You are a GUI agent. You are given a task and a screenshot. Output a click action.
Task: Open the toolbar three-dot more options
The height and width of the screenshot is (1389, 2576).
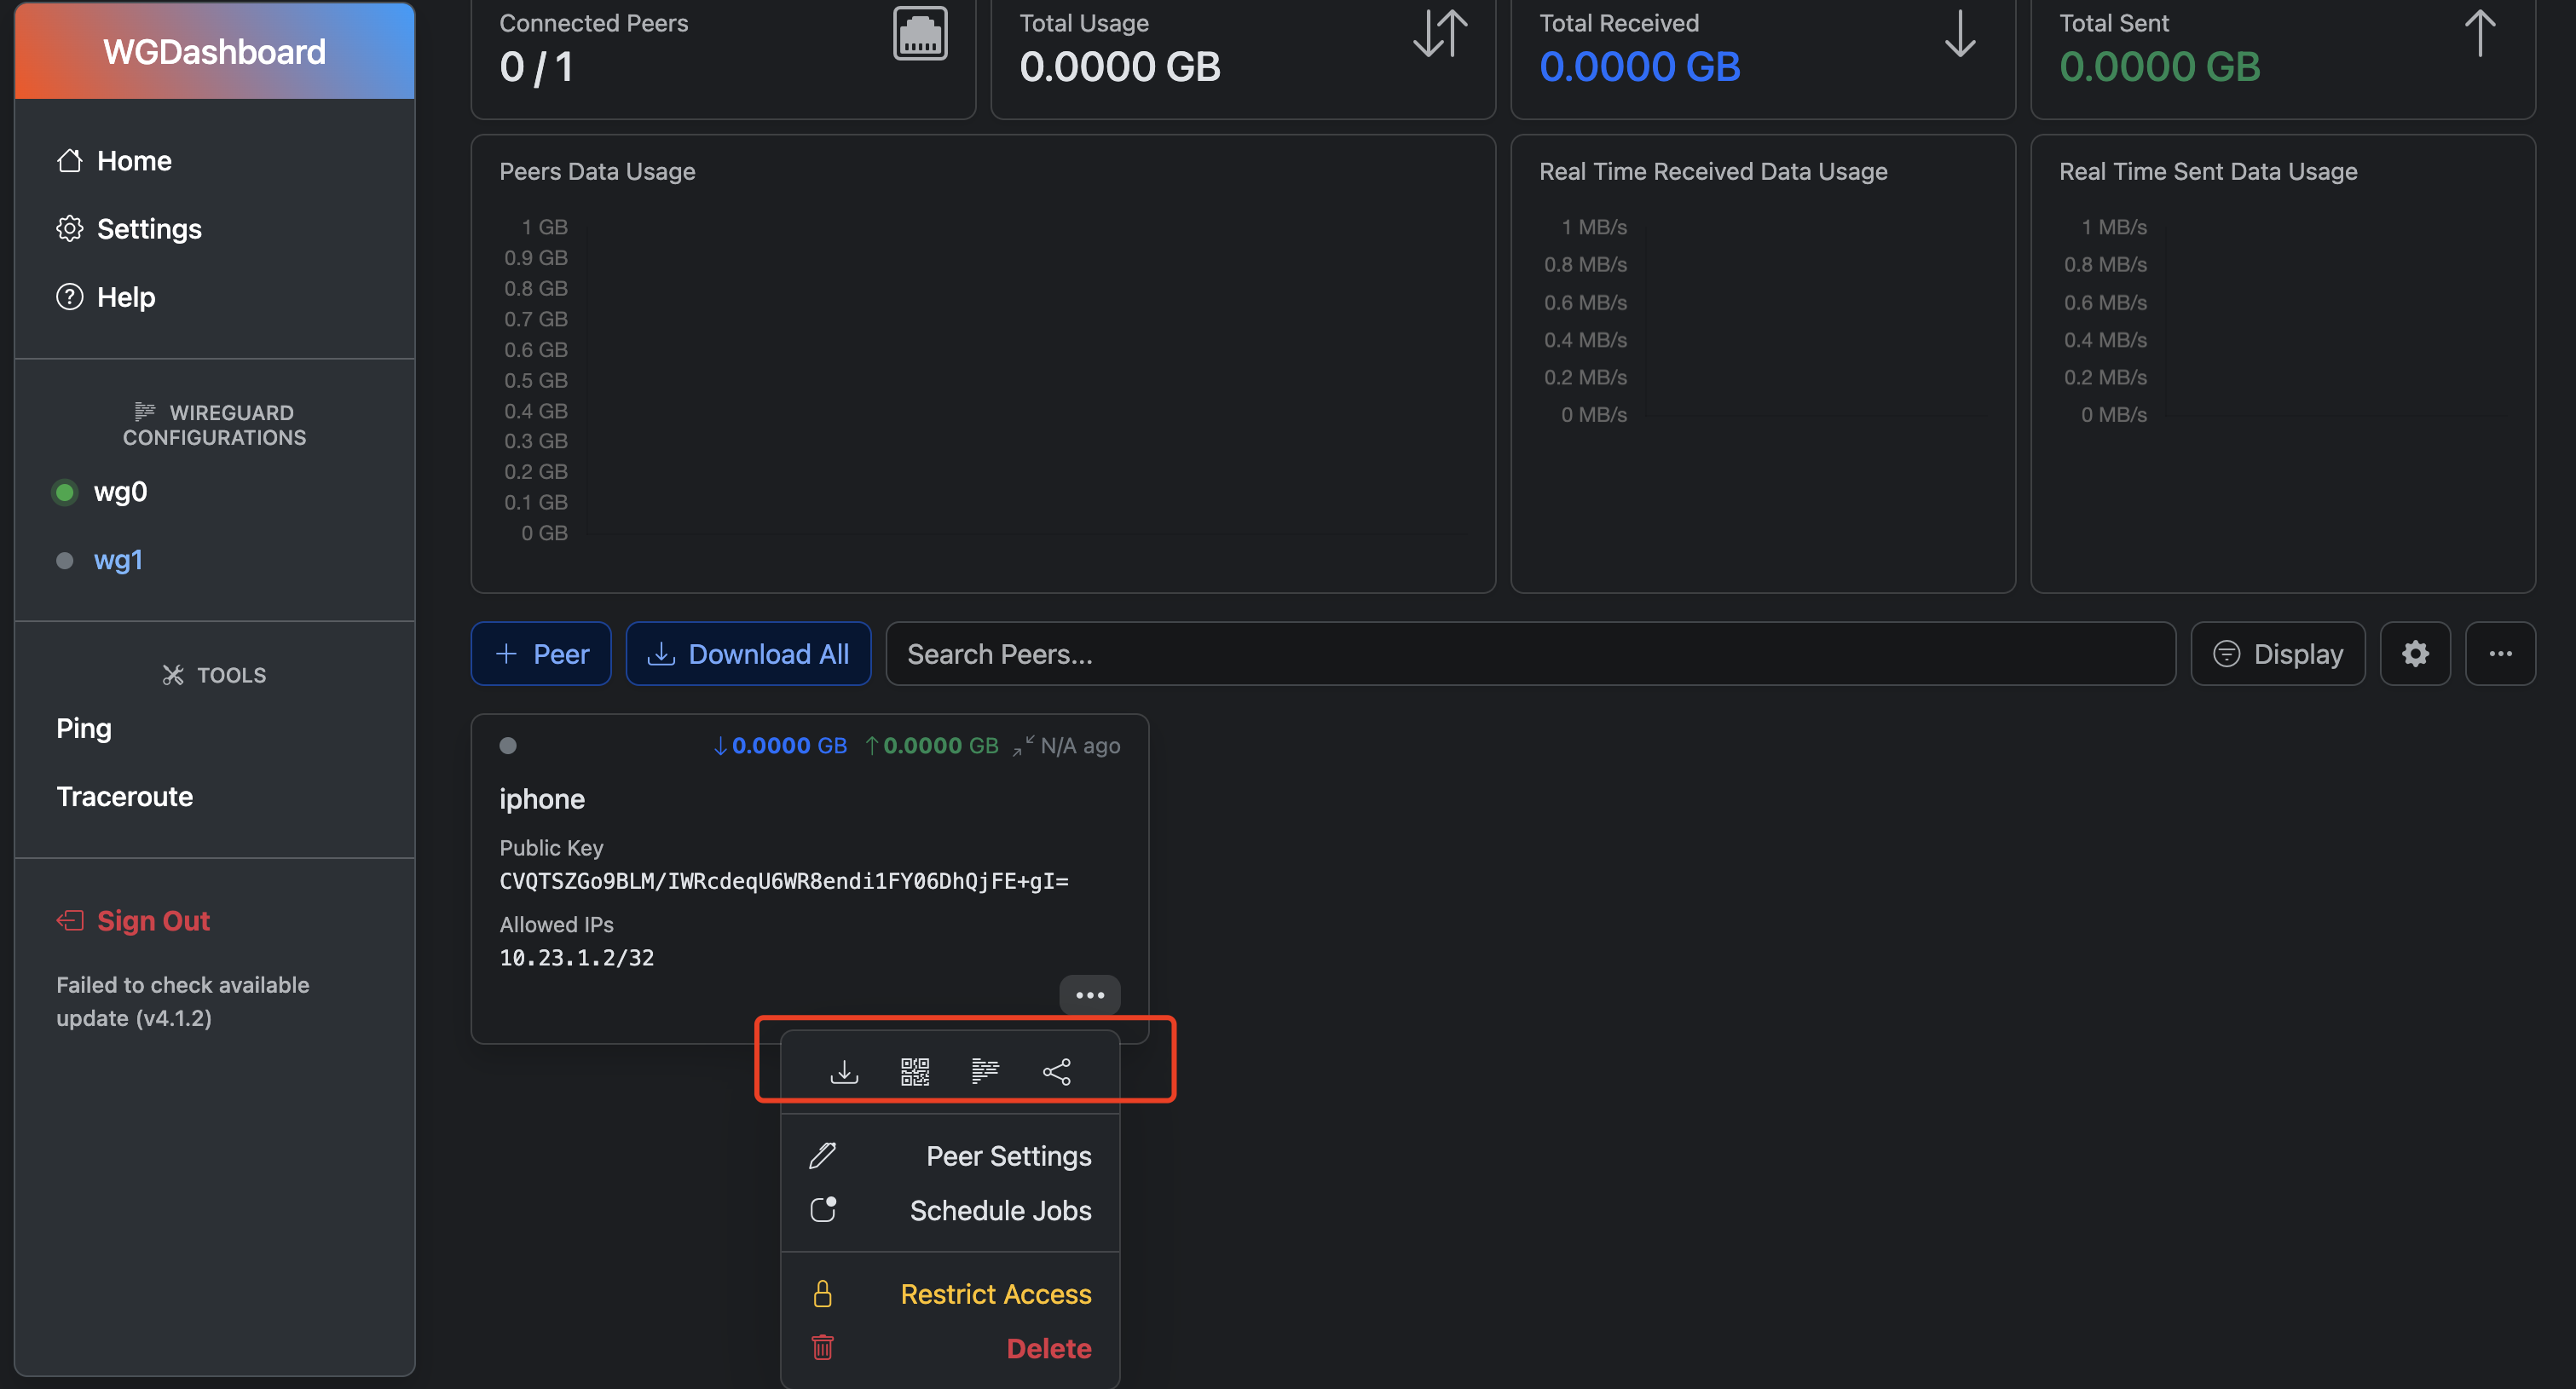coord(2500,654)
